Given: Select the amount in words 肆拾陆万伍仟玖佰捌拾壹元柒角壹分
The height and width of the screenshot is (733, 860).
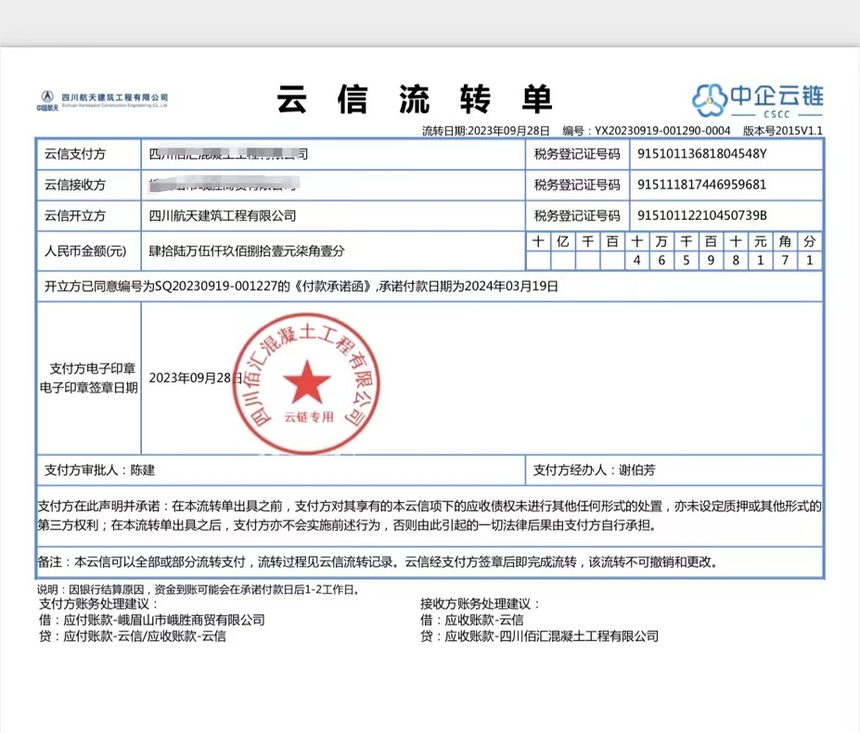Looking at the screenshot, I should click(247, 251).
